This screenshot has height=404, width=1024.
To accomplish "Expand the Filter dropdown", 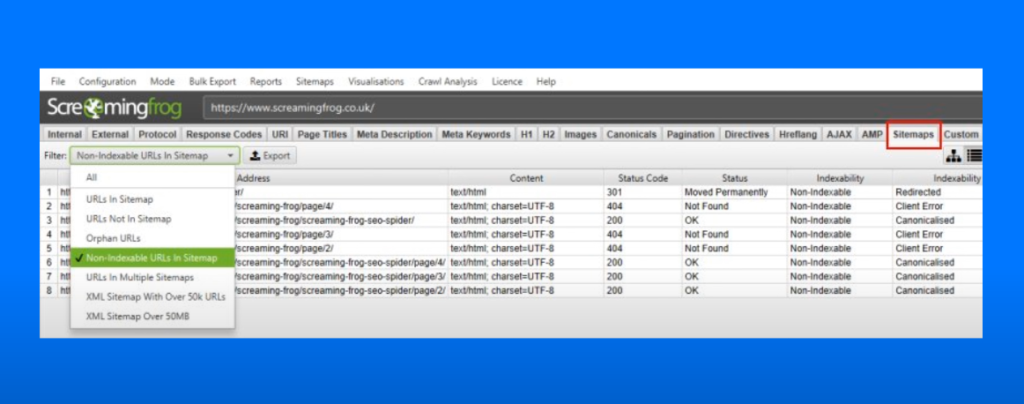I will click(x=155, y=156).
